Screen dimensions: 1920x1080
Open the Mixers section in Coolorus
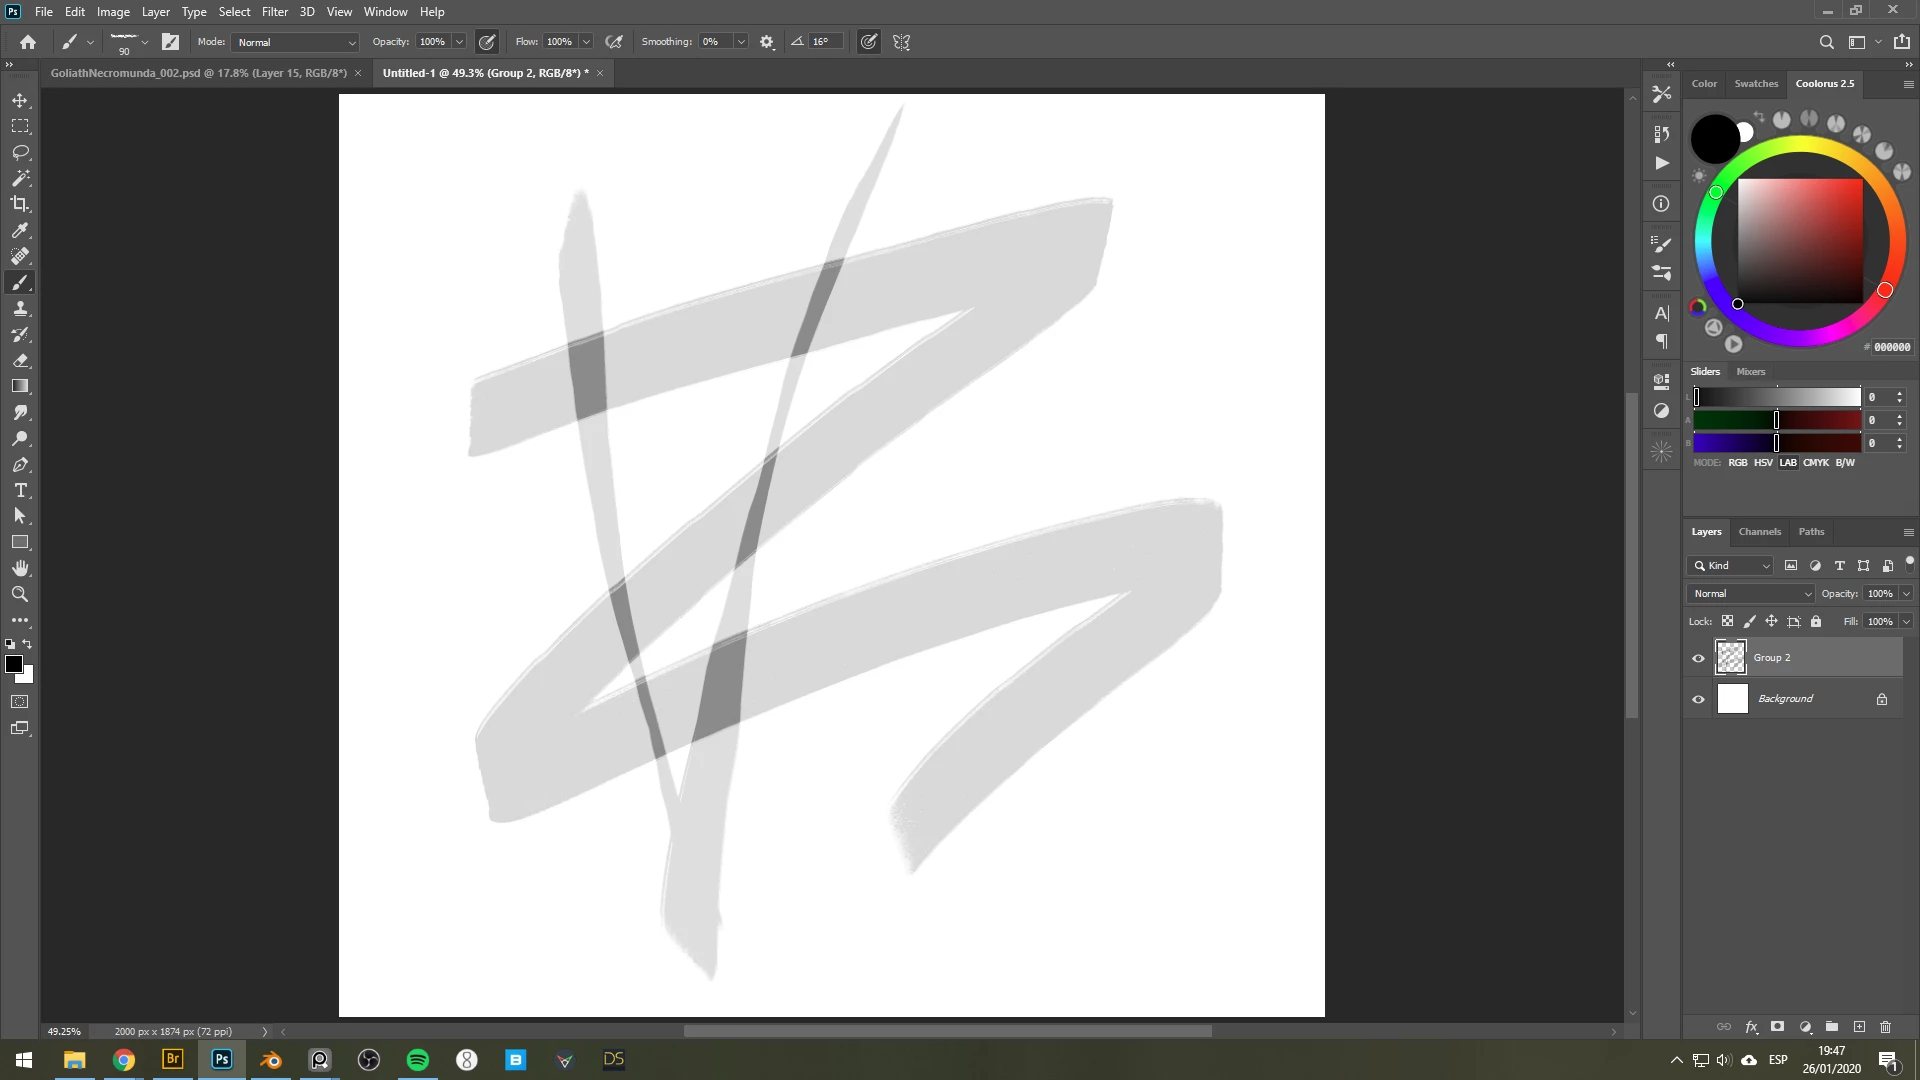[1750, 372]
